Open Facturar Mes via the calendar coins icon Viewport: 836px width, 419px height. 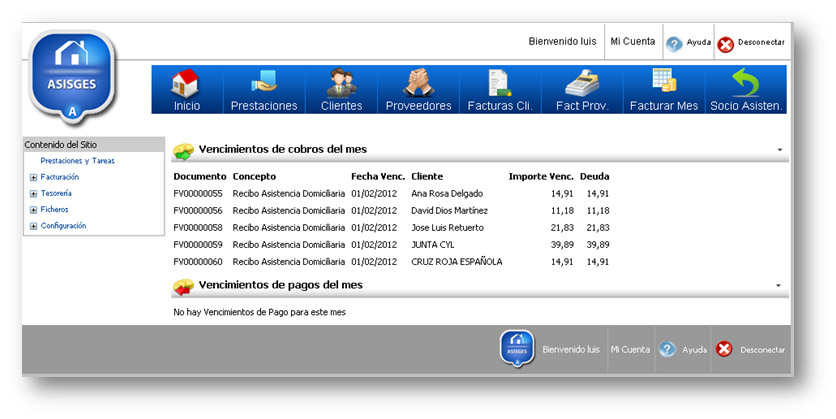(x=664, y=81)
